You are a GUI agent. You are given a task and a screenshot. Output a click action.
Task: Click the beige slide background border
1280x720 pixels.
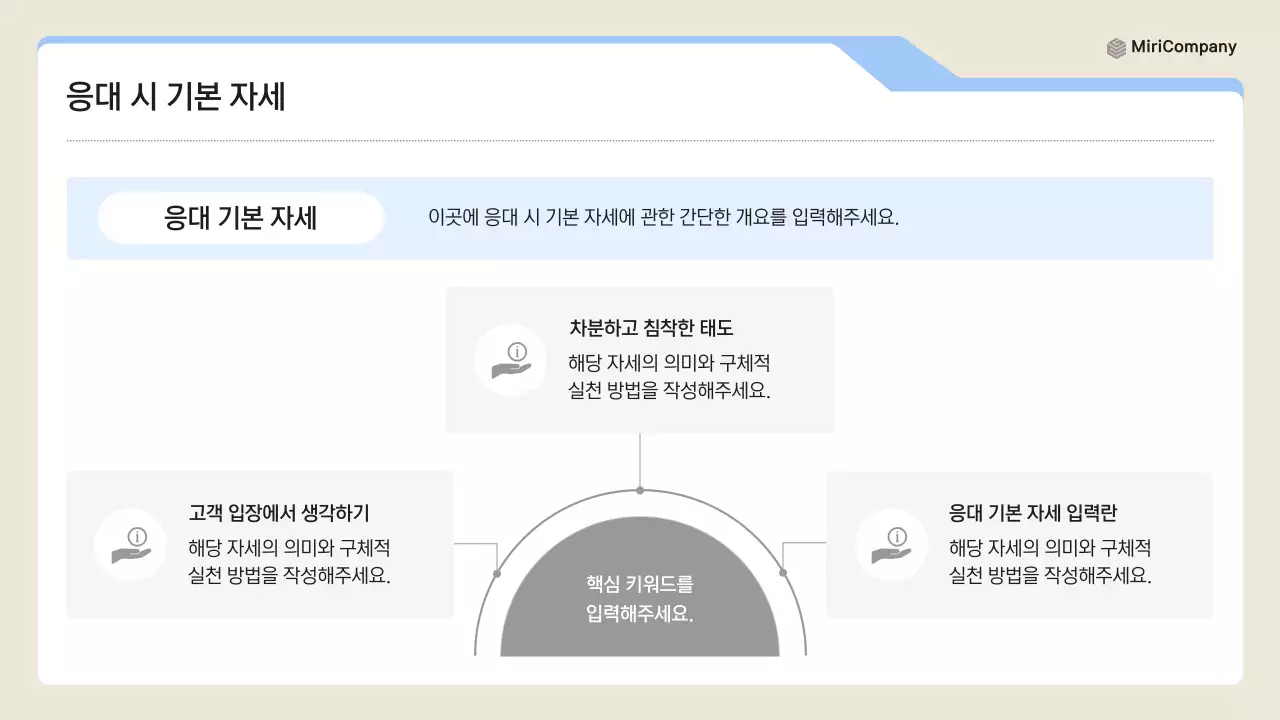point(18,360)
